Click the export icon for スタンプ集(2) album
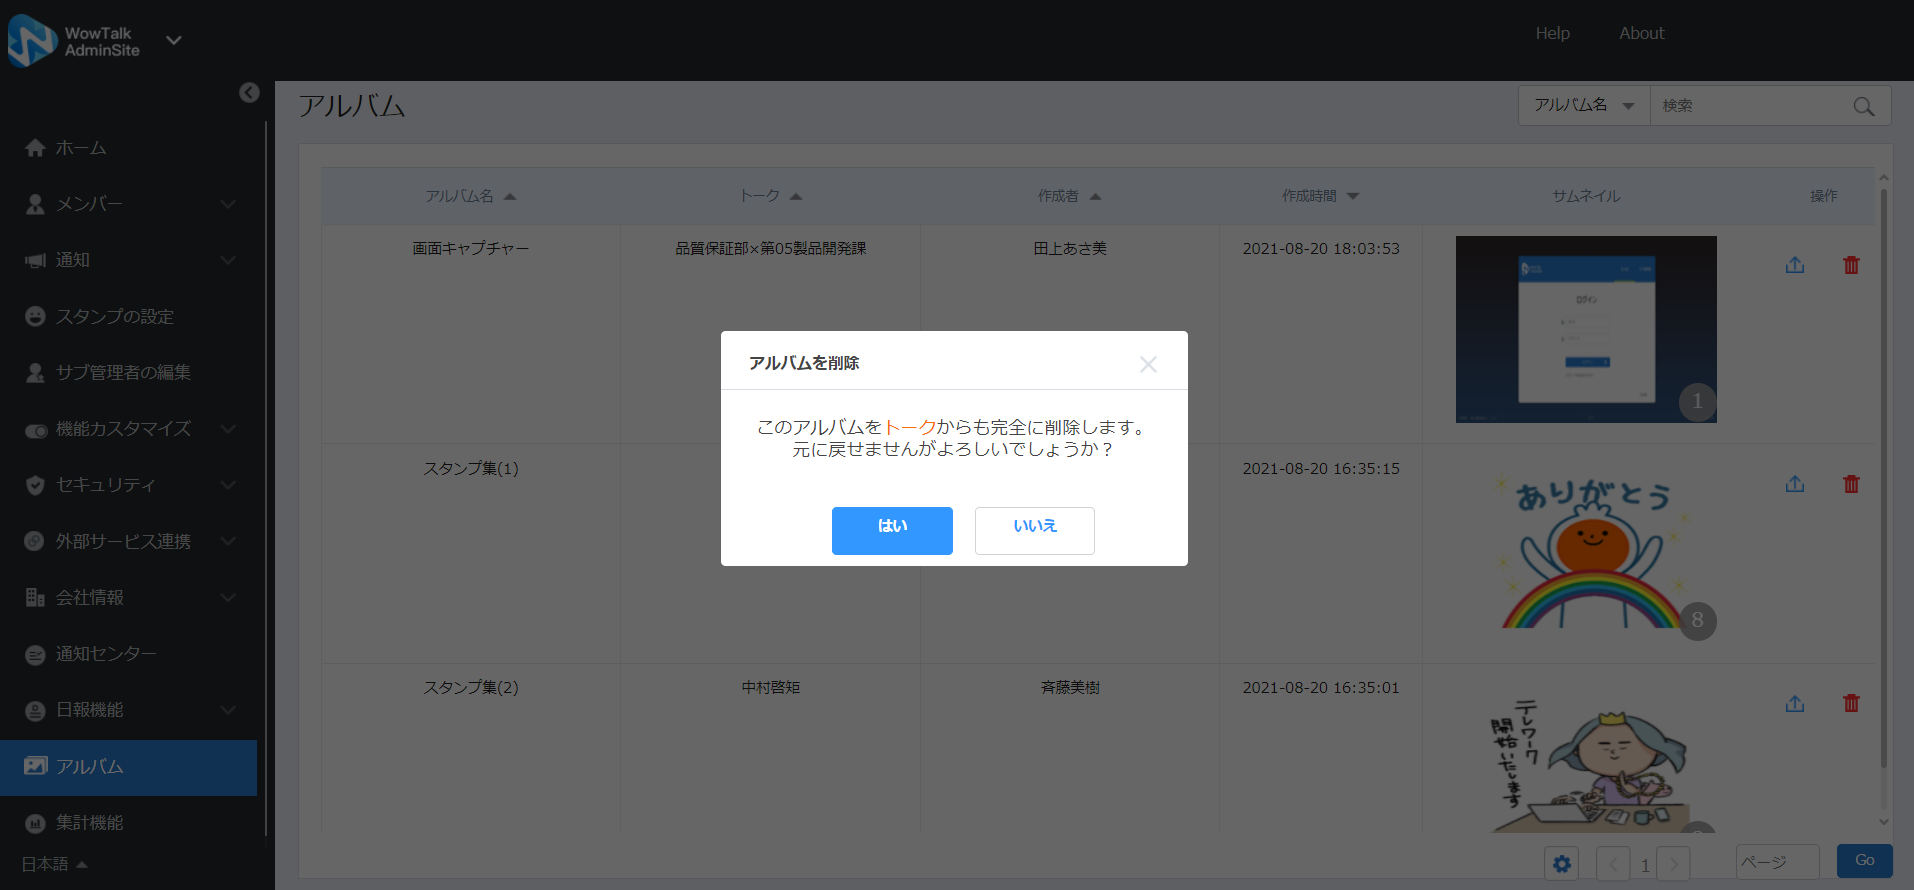The height and width of the screenshot is (890, 1914). [x=1795, y=704]
